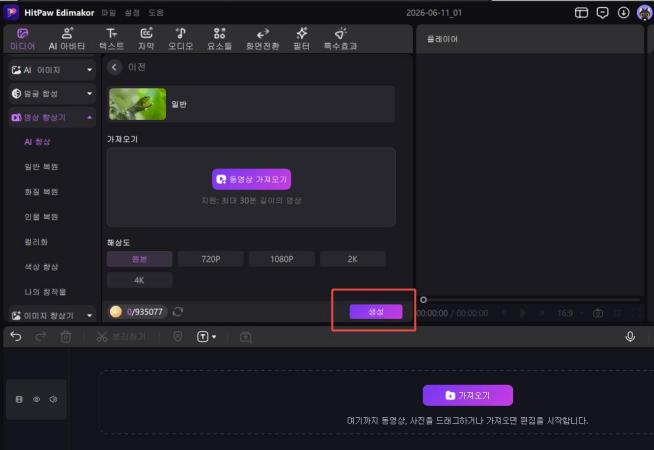Click the purple 생성 generate button

[376, 312]
